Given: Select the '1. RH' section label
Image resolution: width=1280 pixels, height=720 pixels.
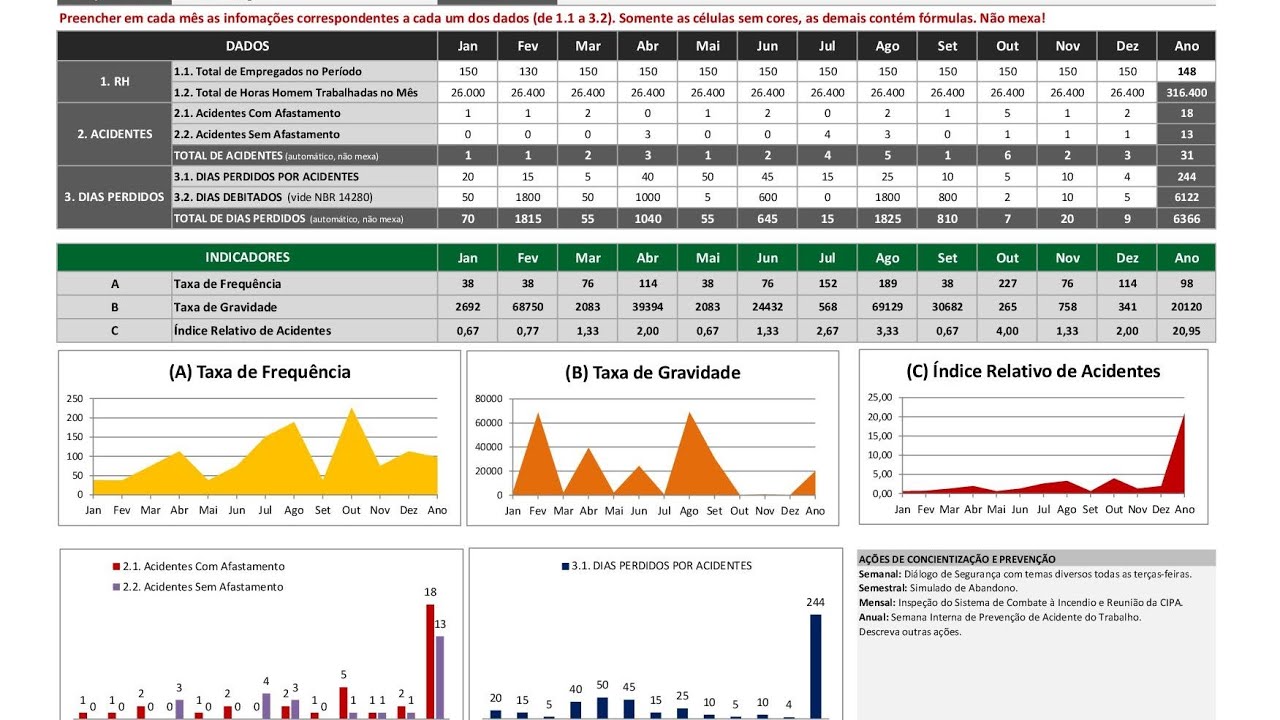Looking at the screenshot, I should click(114, 82).
